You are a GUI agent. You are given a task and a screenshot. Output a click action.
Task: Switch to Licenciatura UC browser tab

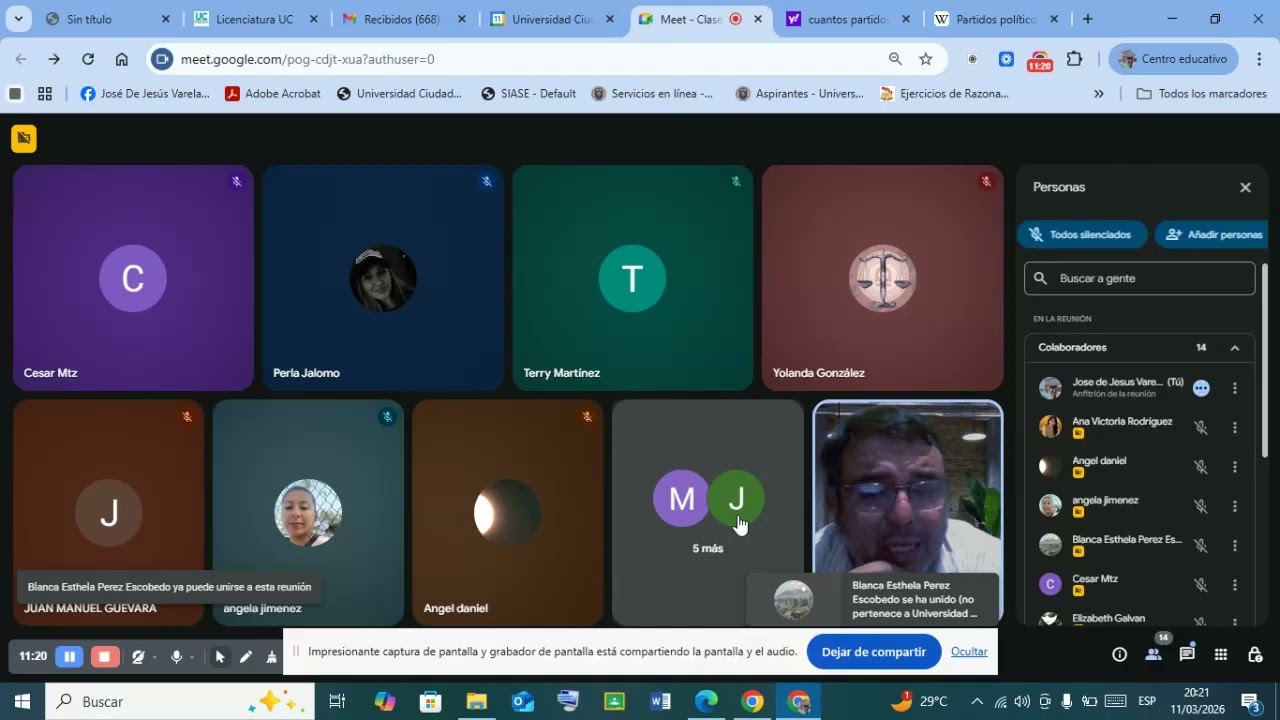256,19
